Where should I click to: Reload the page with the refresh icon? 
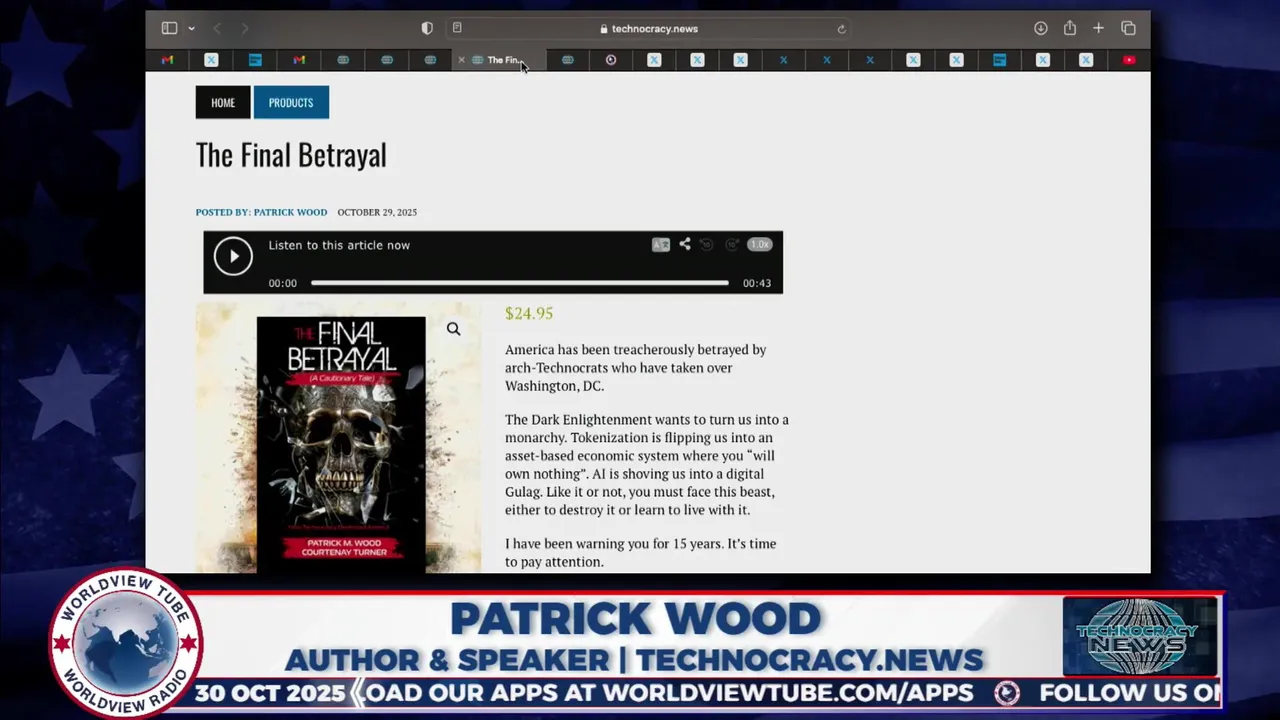841,29
